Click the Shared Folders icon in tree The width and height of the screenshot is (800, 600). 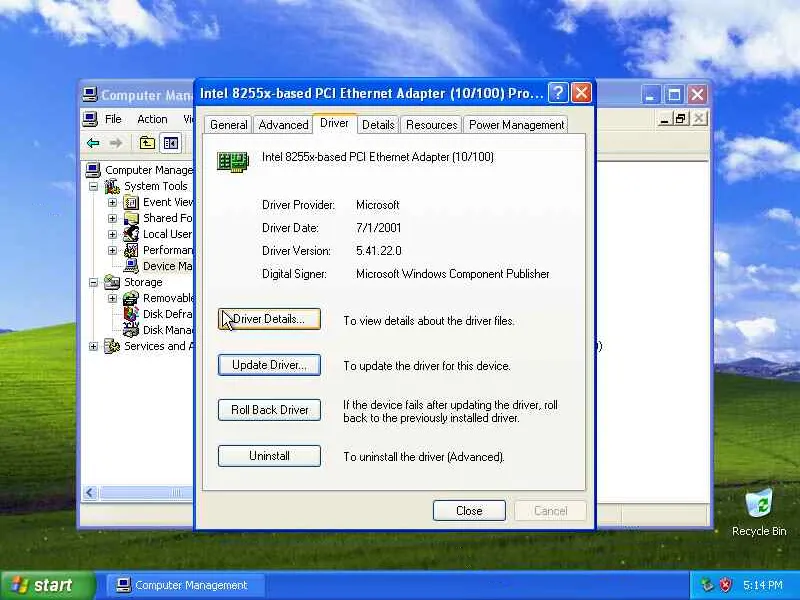(x=131, y=218)
